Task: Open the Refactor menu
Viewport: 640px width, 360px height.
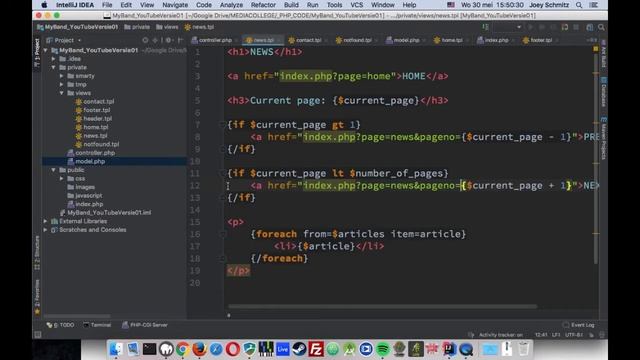Action: [263, 5]
